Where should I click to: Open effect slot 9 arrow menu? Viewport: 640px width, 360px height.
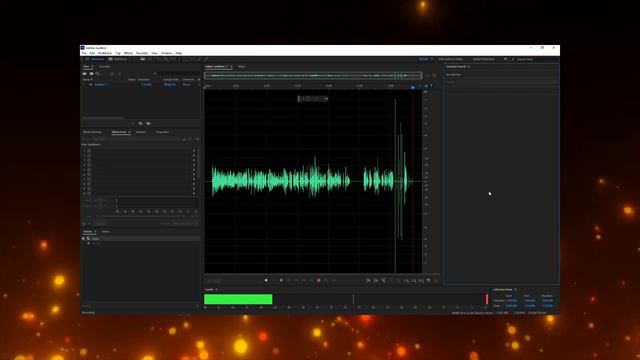[x=194, y=189]
